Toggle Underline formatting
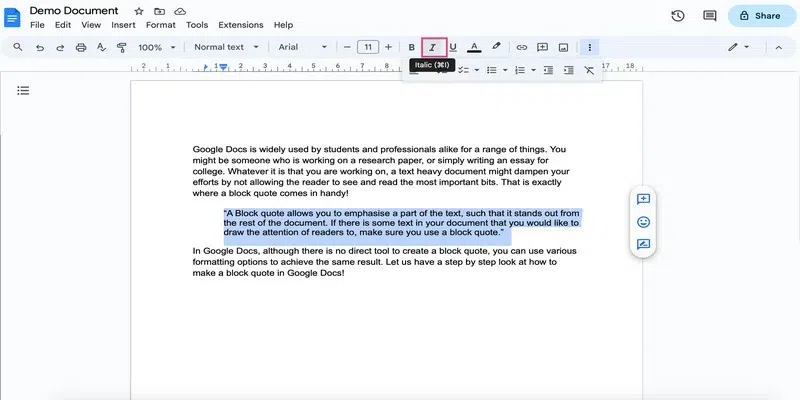The width and height of the screenshot is (800, 400). 453,47
